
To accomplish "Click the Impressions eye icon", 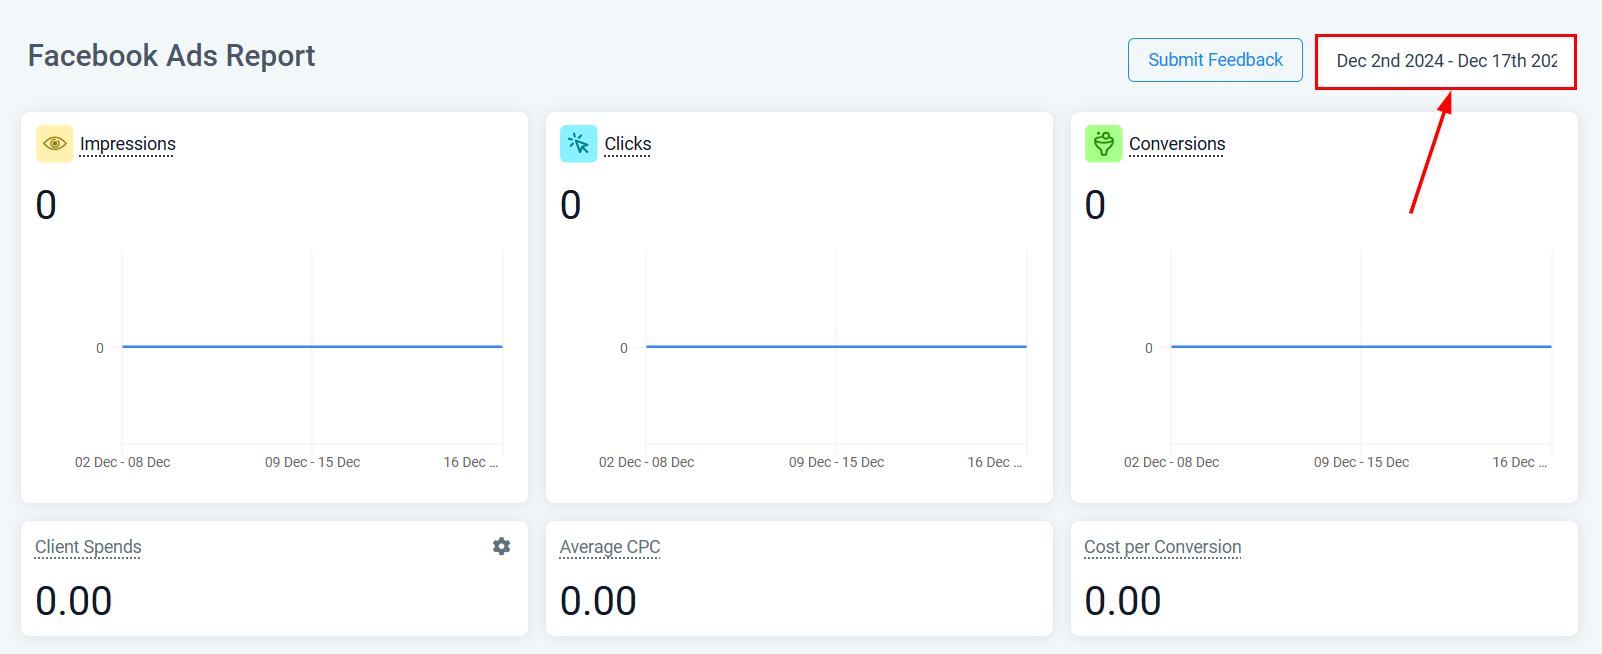I will click(55, 144).
